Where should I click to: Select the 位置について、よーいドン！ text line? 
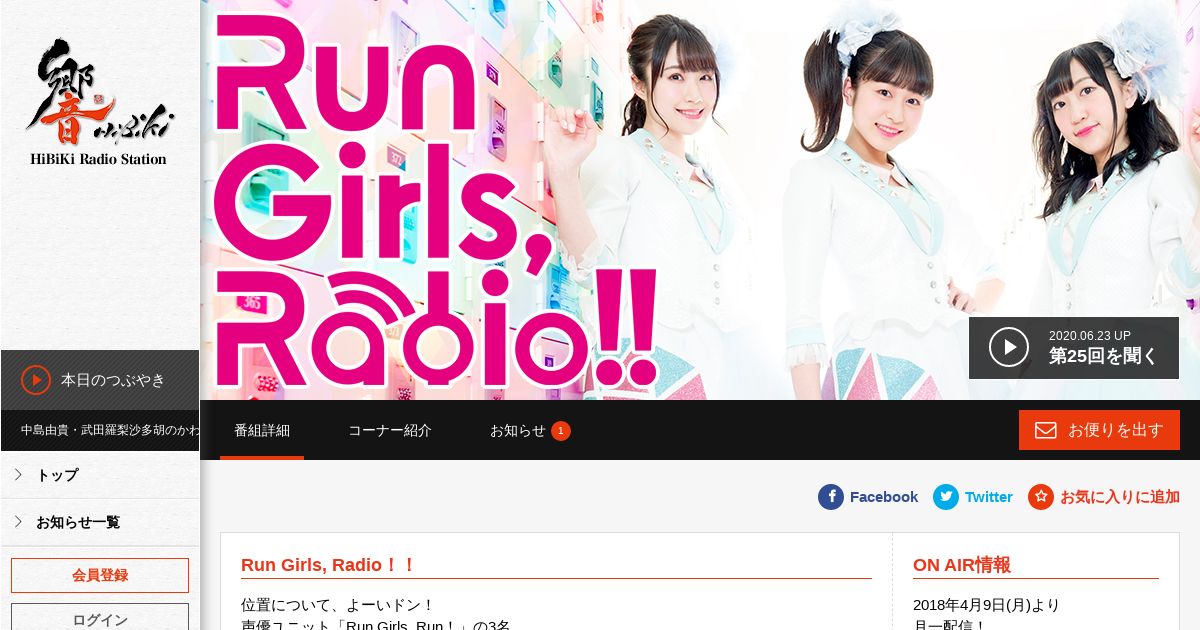338,605
